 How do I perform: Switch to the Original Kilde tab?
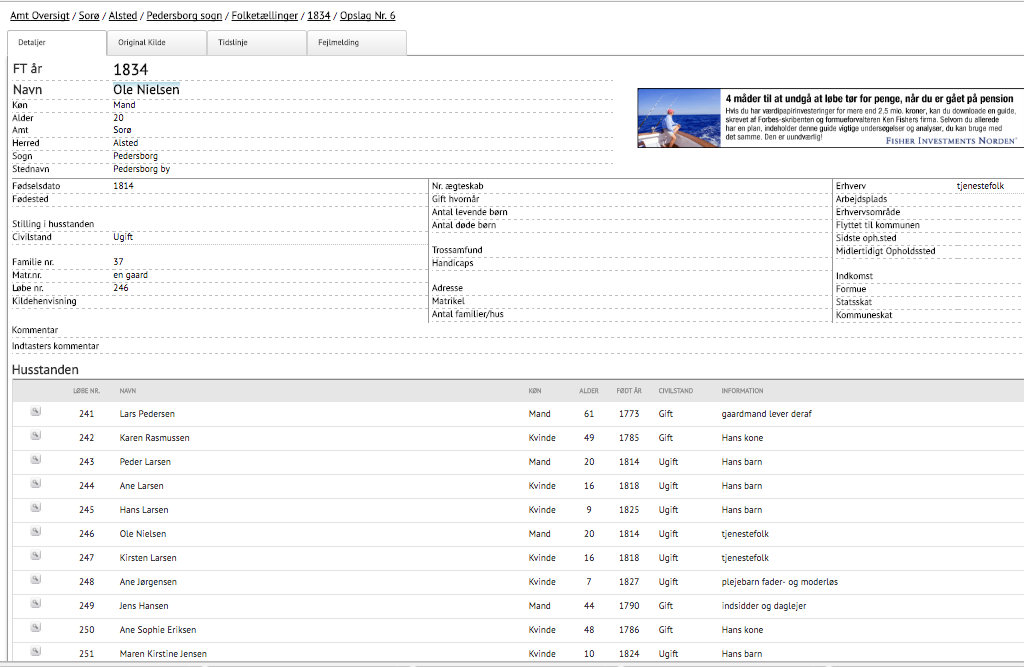157,42
